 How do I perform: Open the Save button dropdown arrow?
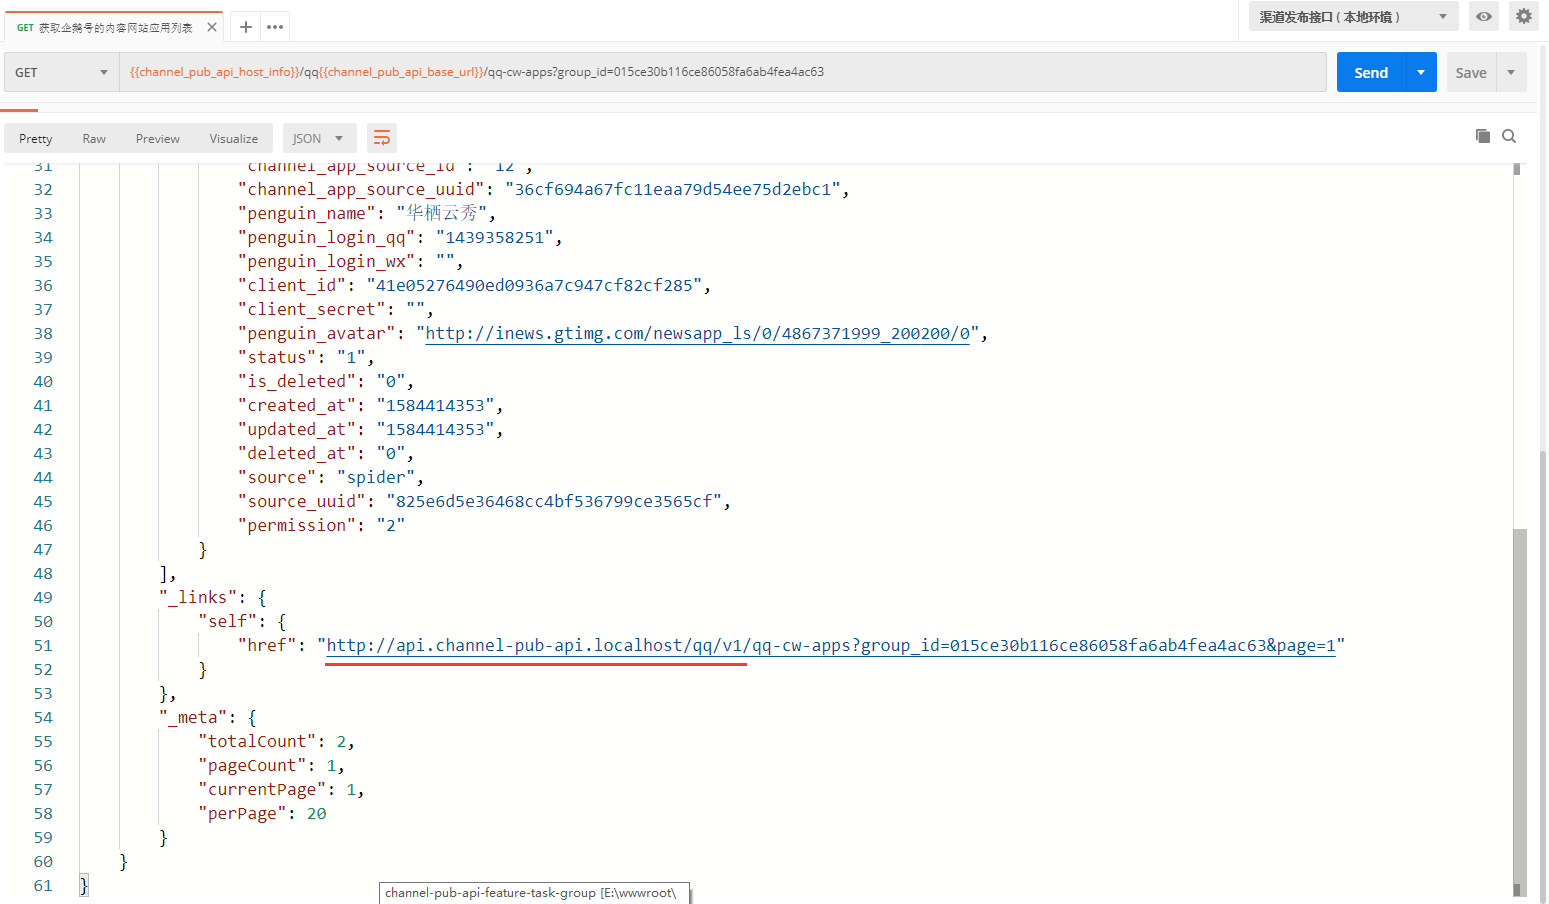point(1511,72)
